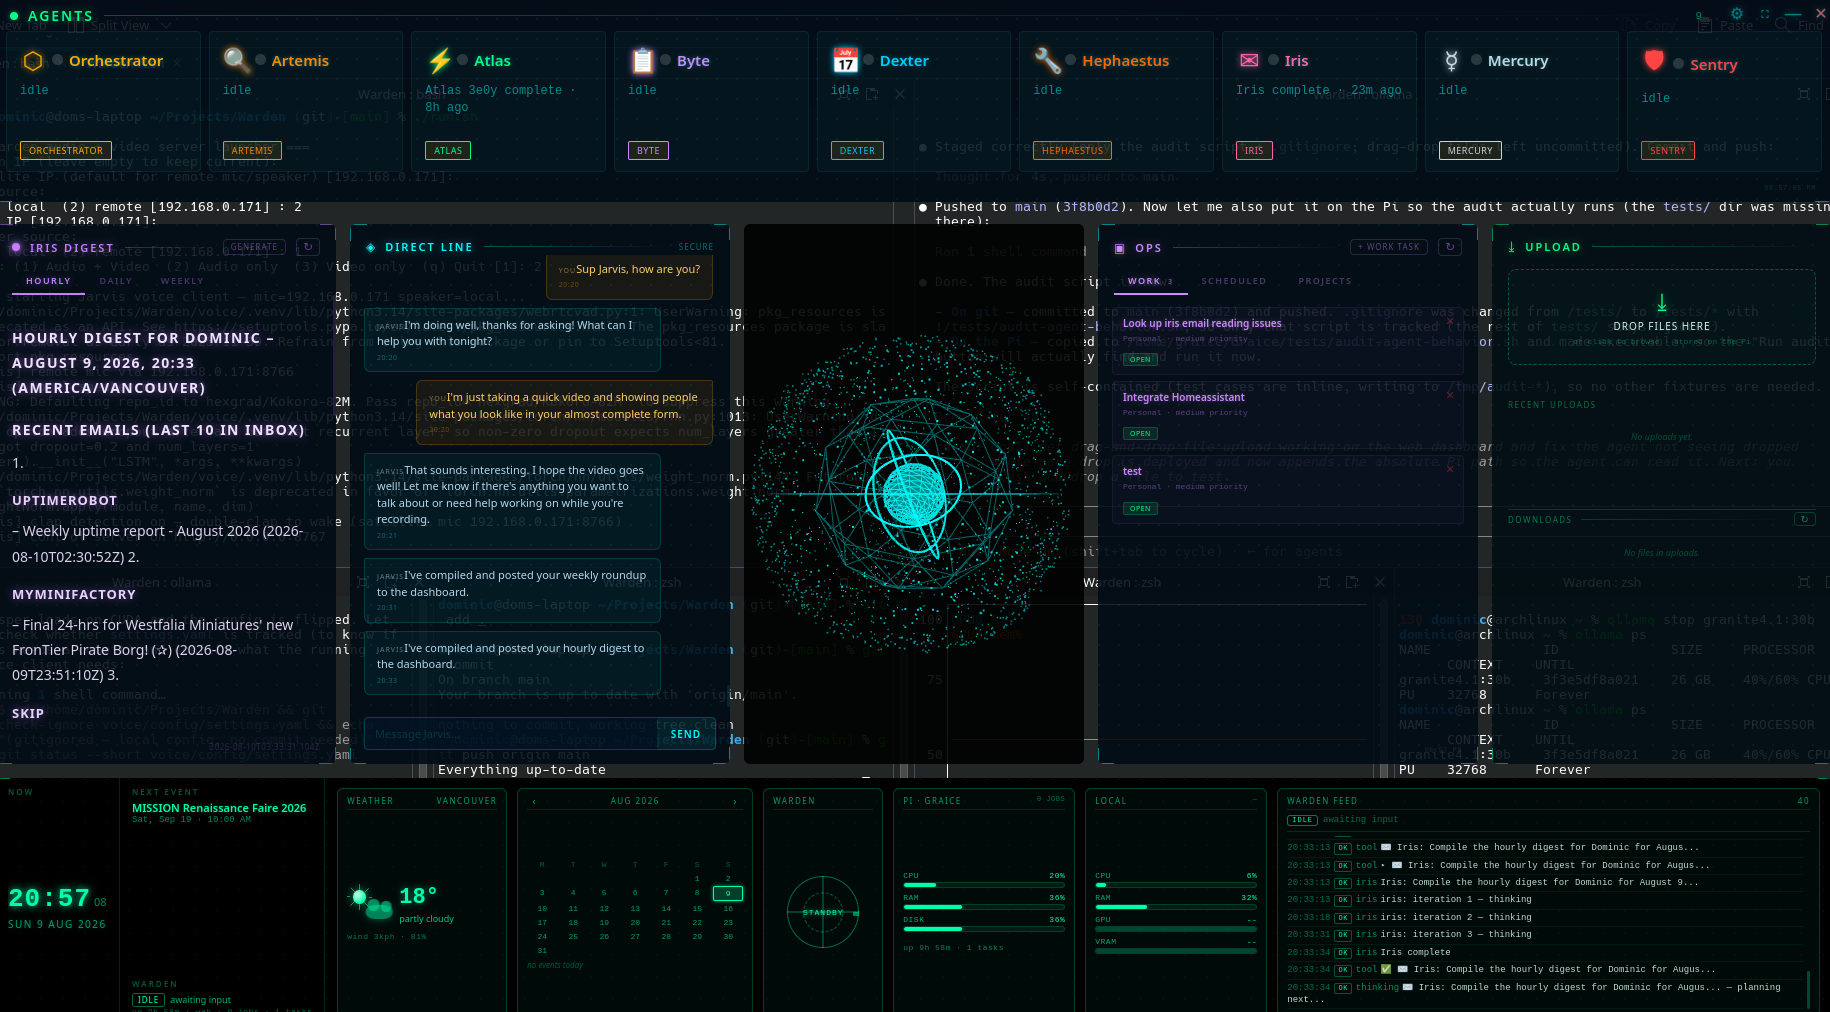Delete the 'test' work task
This screenshot has width=1830, height=1012.
pyautogui.click(x=1450, y=469)
